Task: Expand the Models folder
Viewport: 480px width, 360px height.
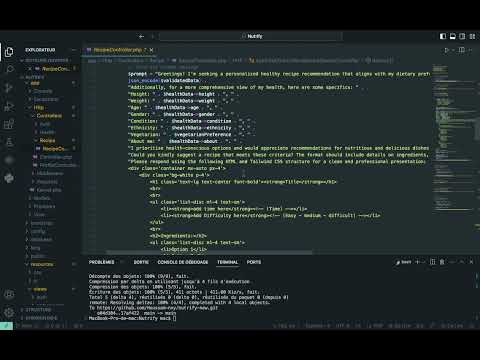Action: (42, 198)
